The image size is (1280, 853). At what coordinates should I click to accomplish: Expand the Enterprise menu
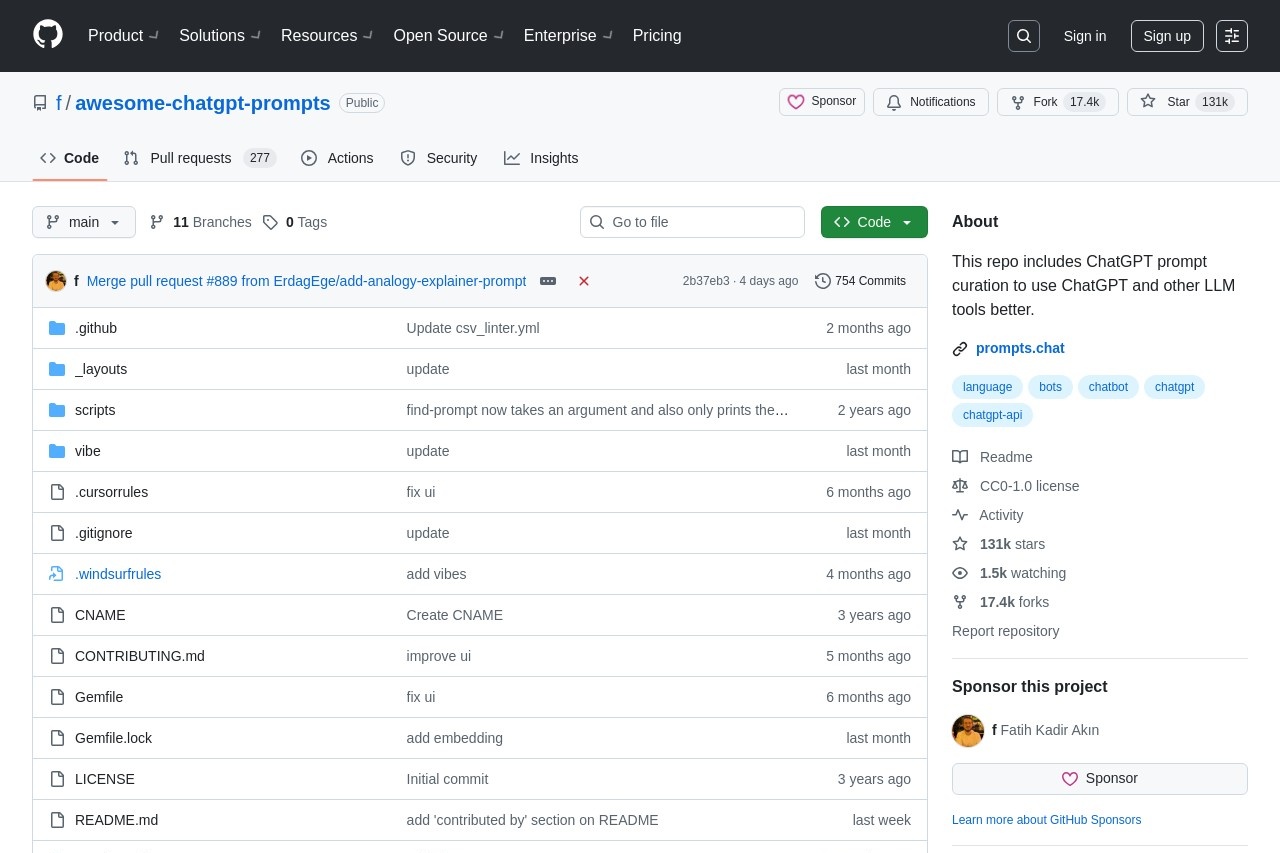tap(568, 36)
